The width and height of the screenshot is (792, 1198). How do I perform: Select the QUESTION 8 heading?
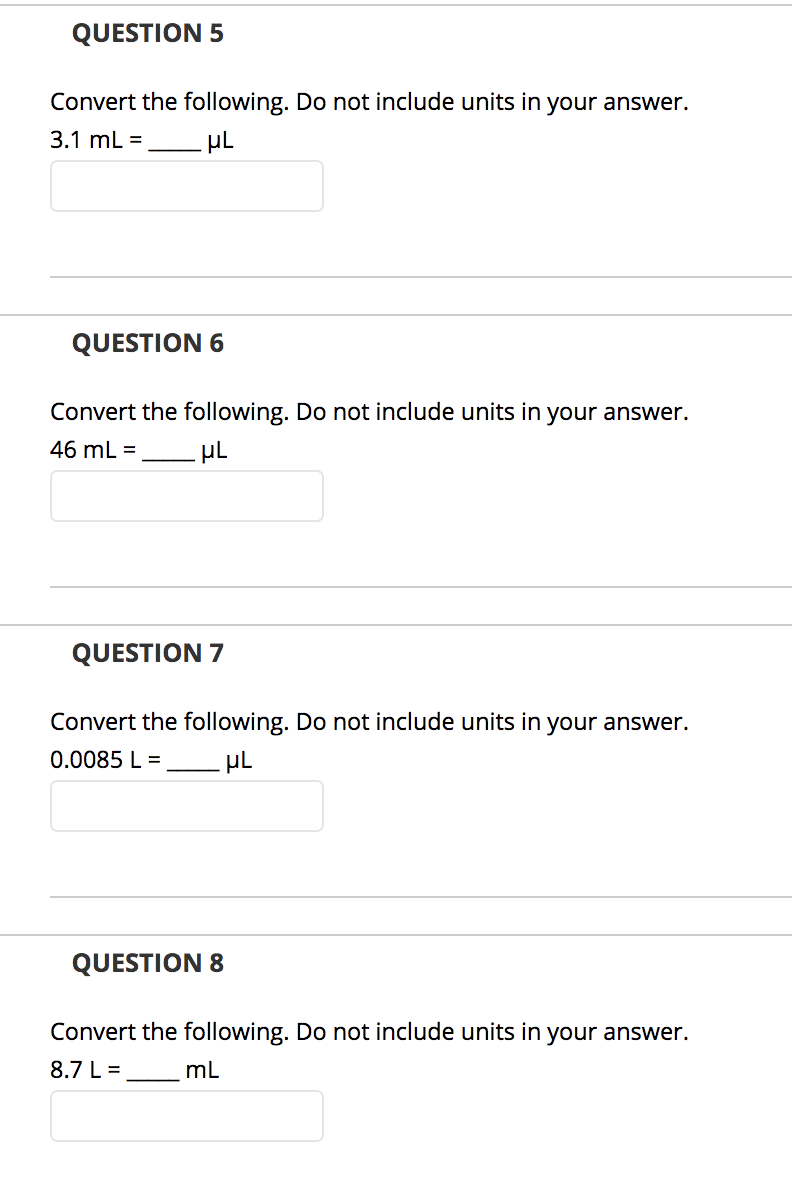(x=148, y=963)
